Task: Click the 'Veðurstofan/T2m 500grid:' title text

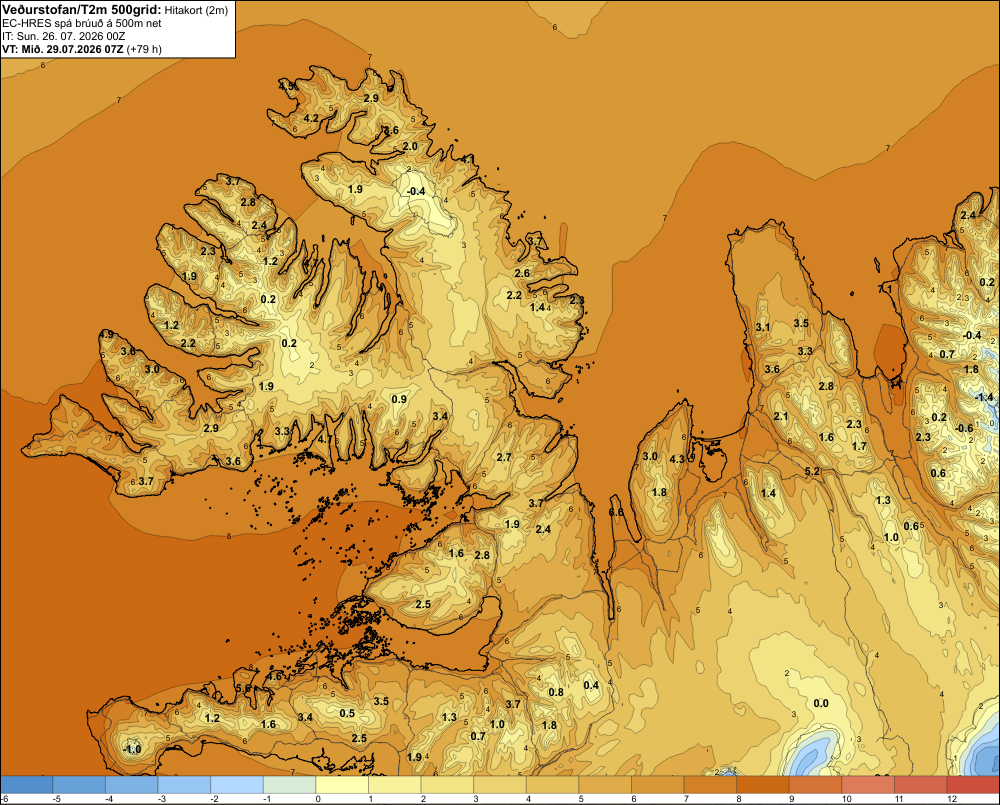Action: (x=82, y=9)
